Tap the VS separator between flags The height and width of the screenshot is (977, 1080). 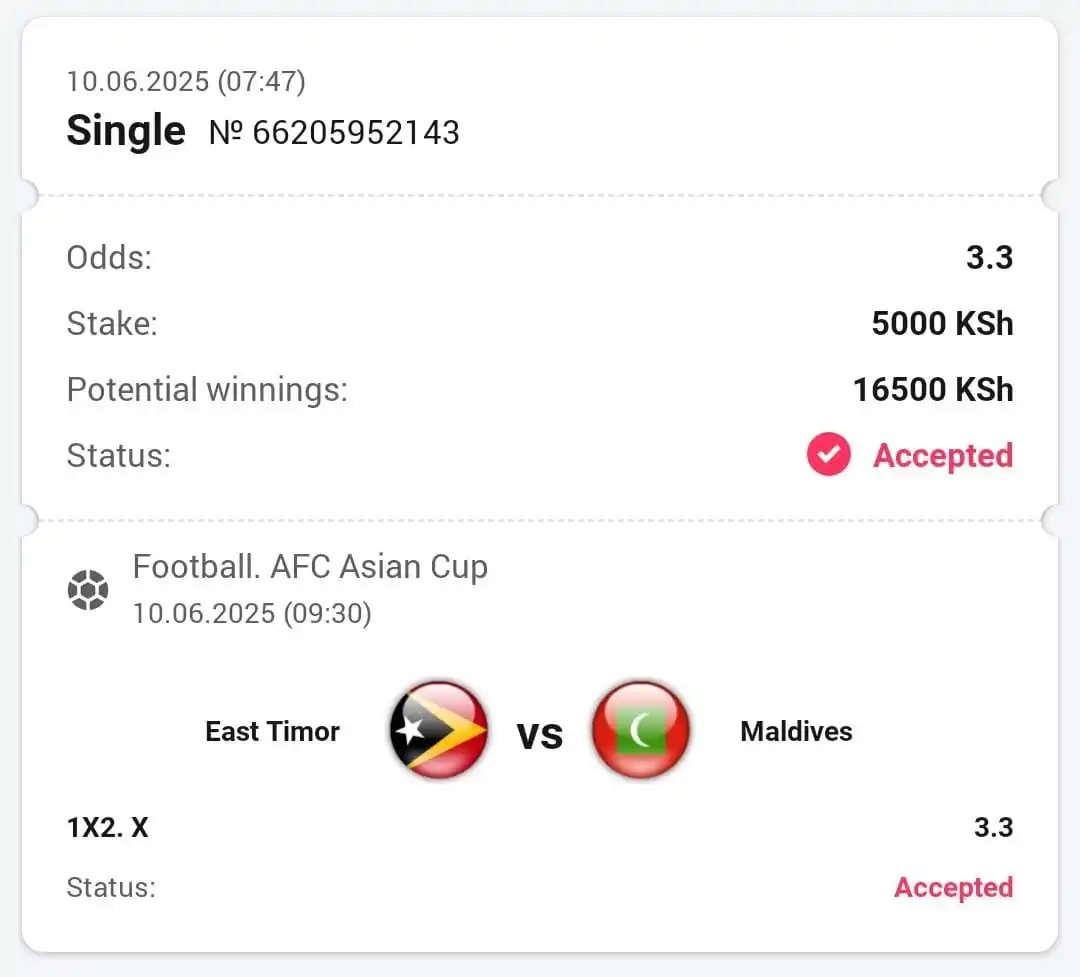click(x=541, y=735)
